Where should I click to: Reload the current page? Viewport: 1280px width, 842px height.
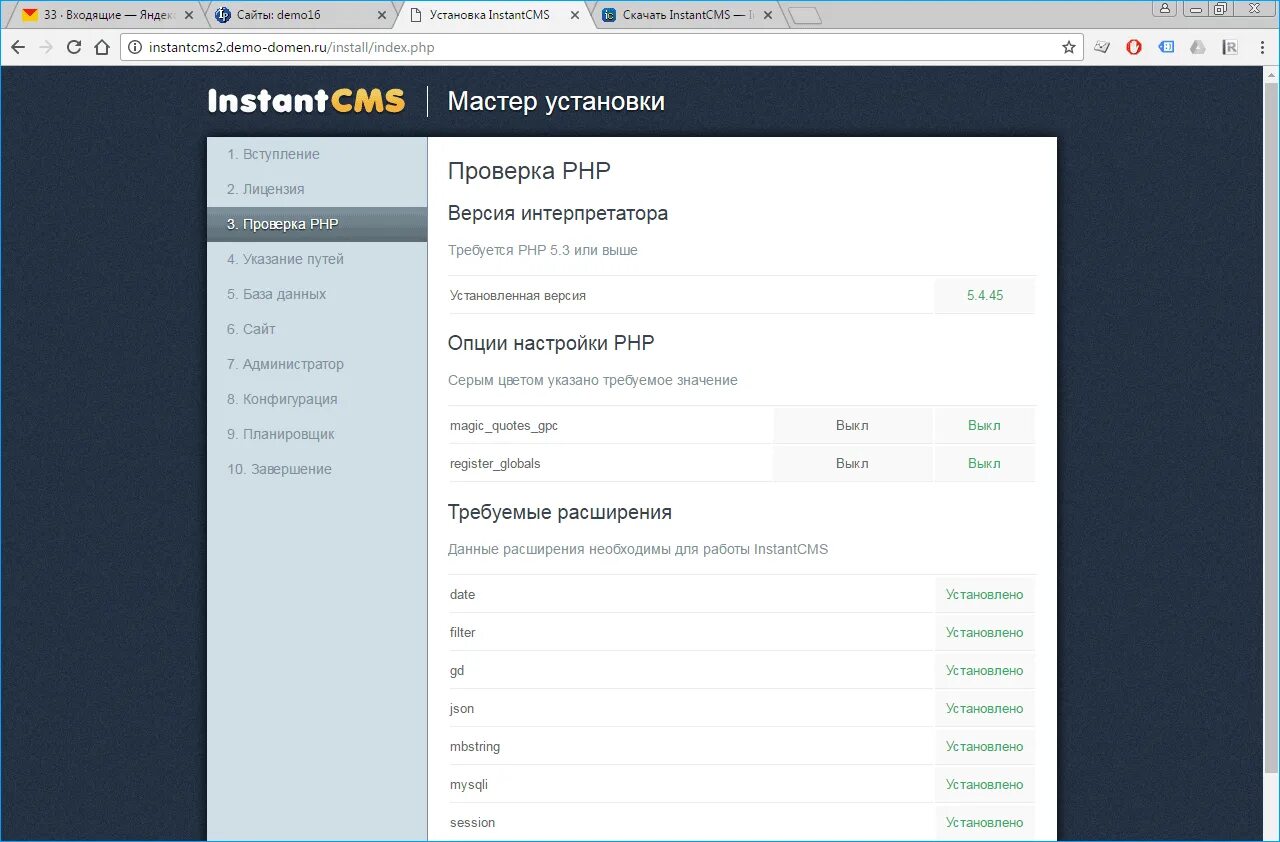coord(73,47)
